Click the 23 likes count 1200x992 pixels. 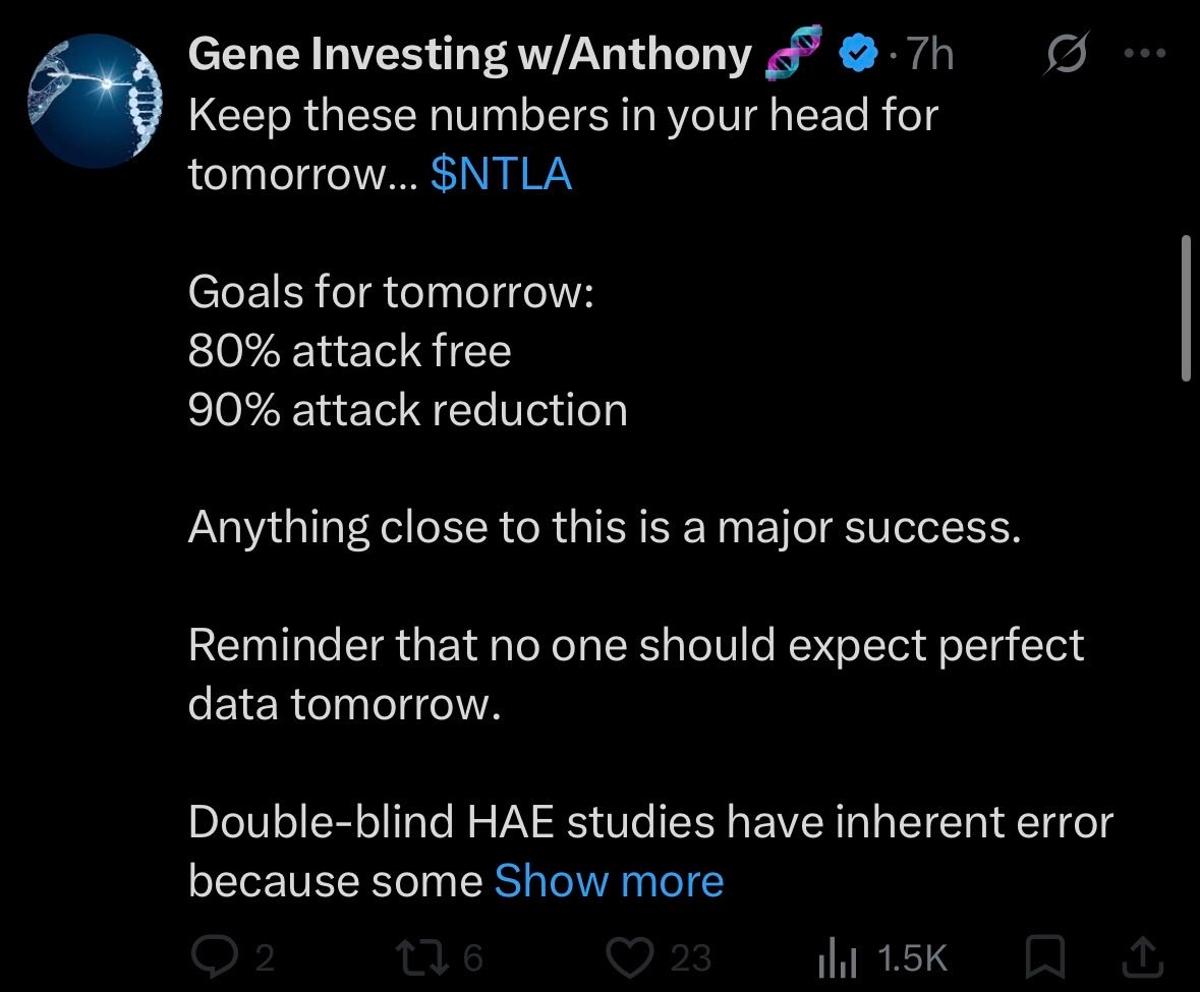pyautogui.click(x=690, y=959)
